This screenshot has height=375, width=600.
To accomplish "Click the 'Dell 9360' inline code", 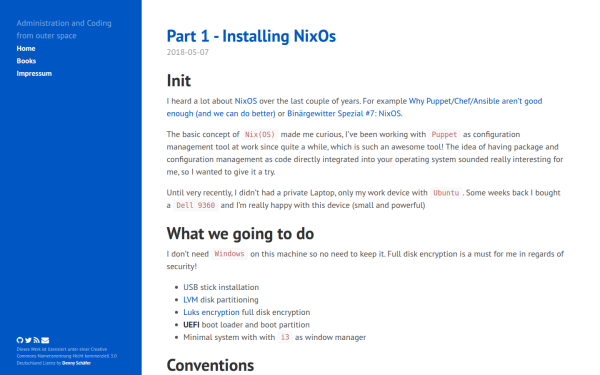I will pyautogui.click(x=196, y=205).
